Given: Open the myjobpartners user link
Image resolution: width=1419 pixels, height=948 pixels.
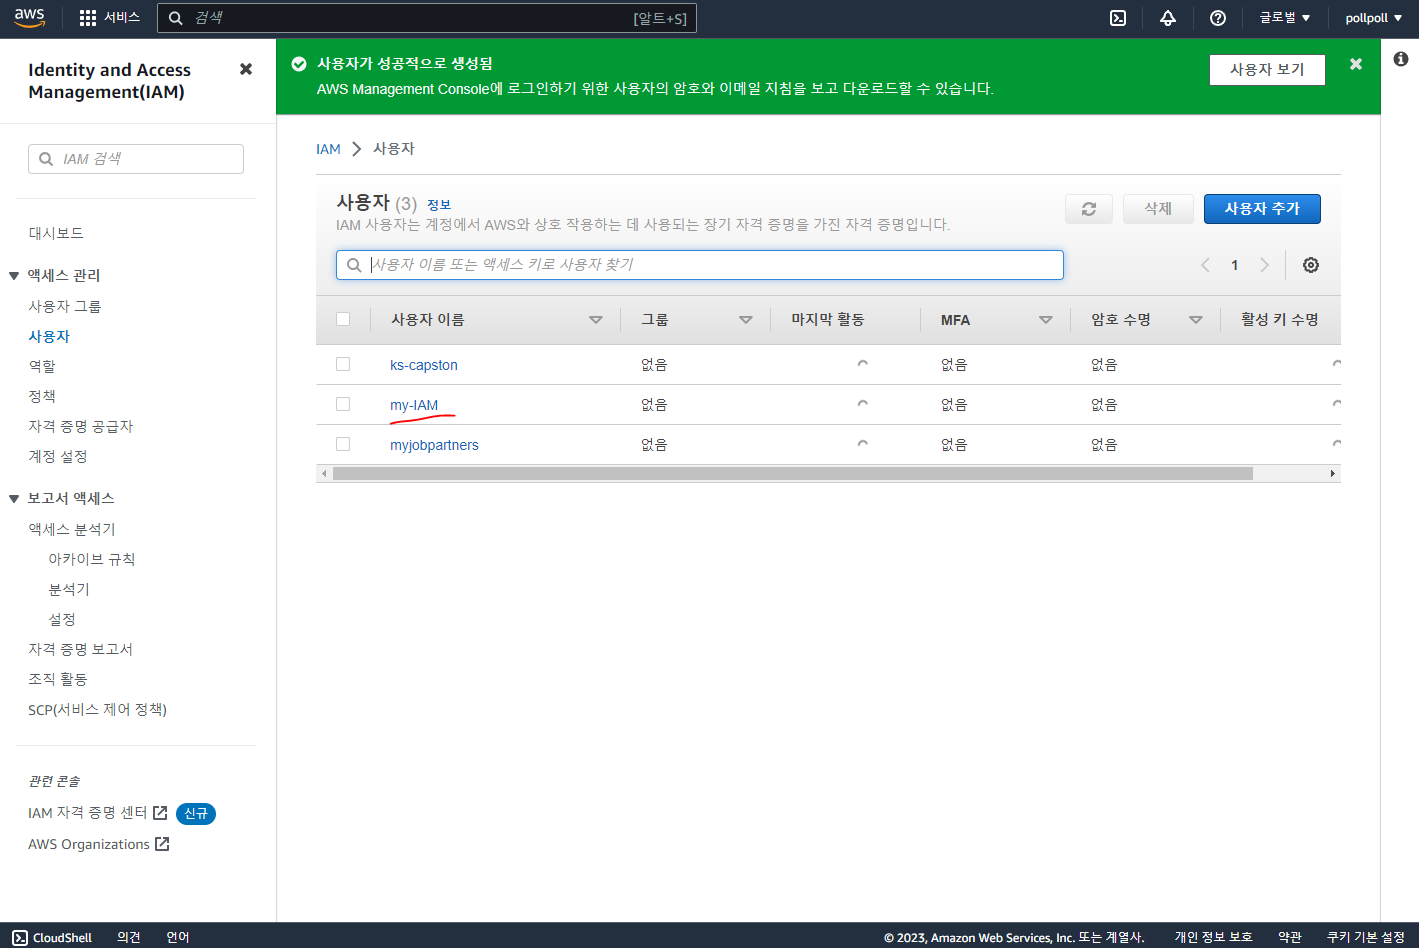Looking at the screenshot, I should coord(434,445).
